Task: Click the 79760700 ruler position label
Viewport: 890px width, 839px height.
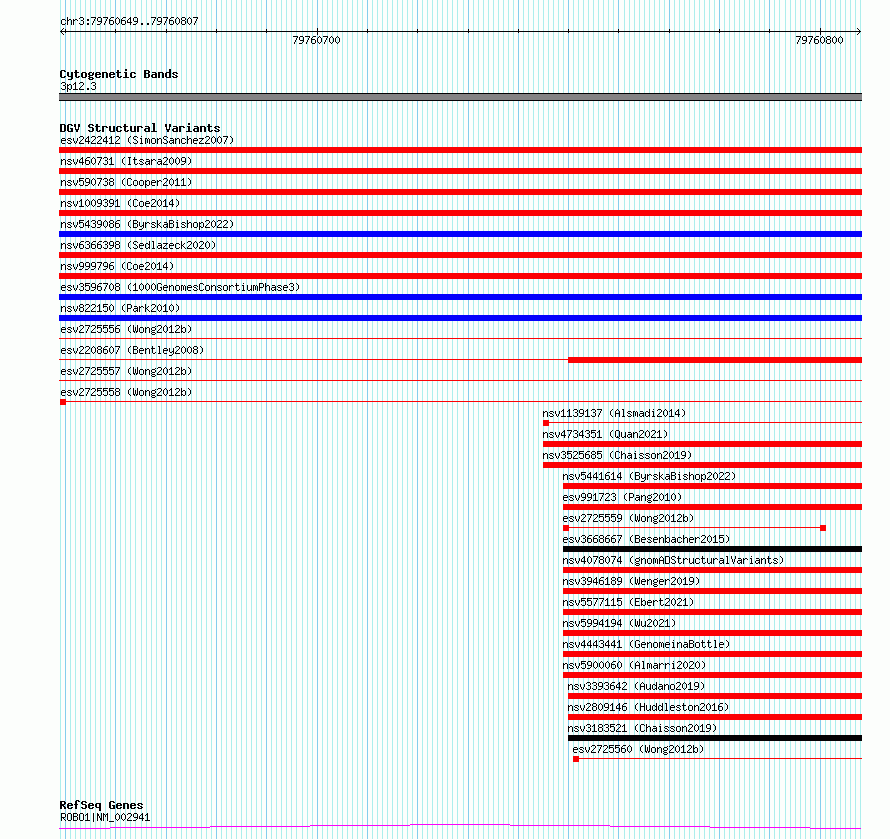Action: coord(316,40)
